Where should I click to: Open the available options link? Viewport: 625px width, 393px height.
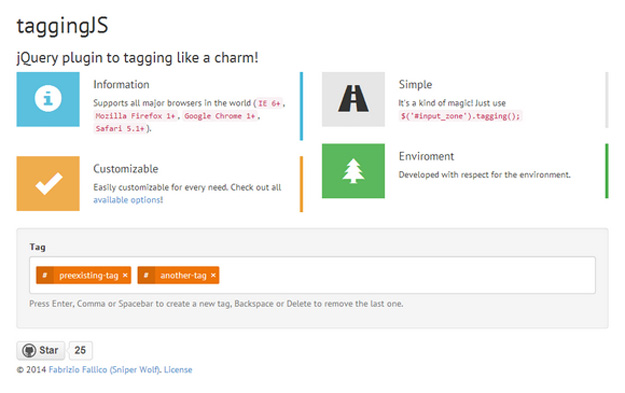(x=128, y=200)
